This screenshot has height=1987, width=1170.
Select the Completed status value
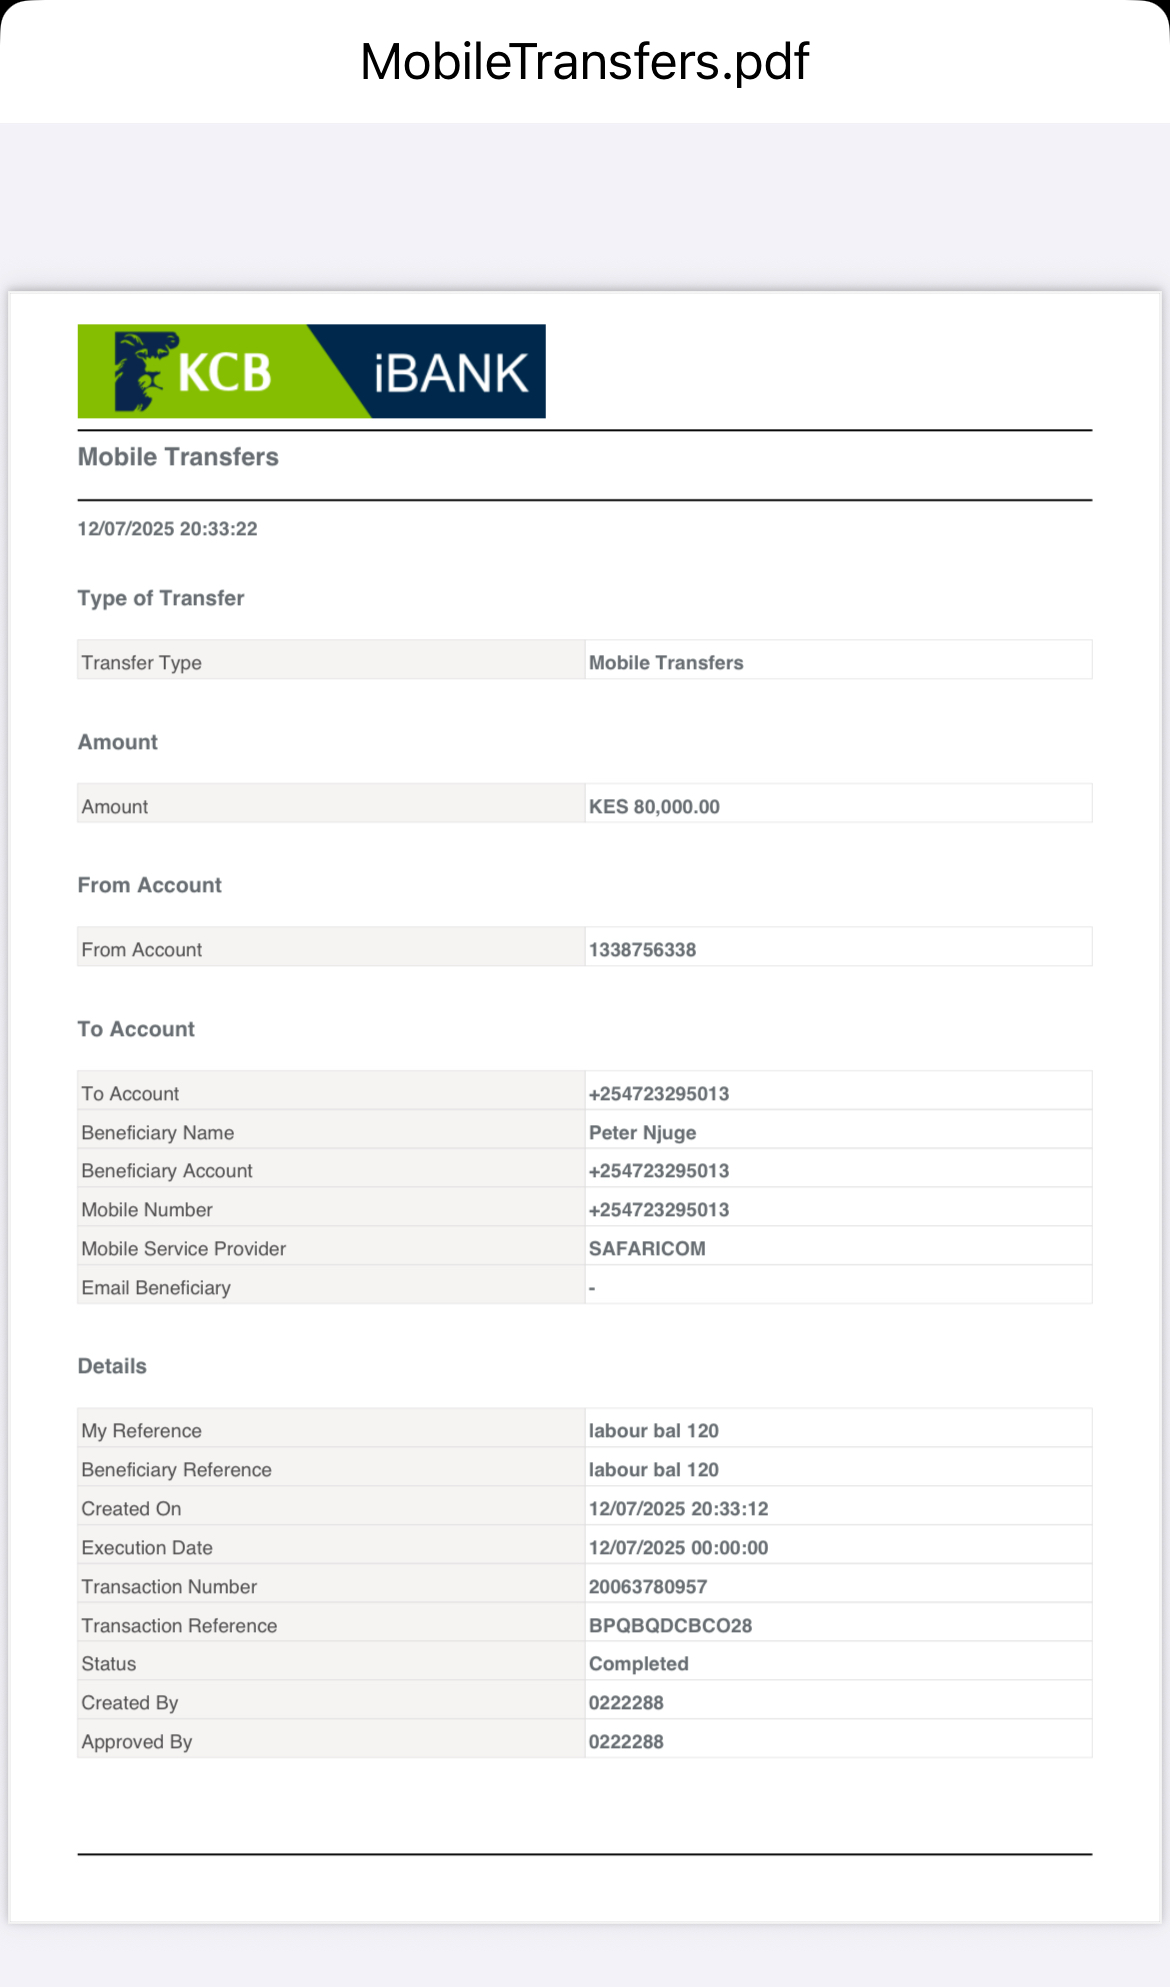click(639, 1663)
